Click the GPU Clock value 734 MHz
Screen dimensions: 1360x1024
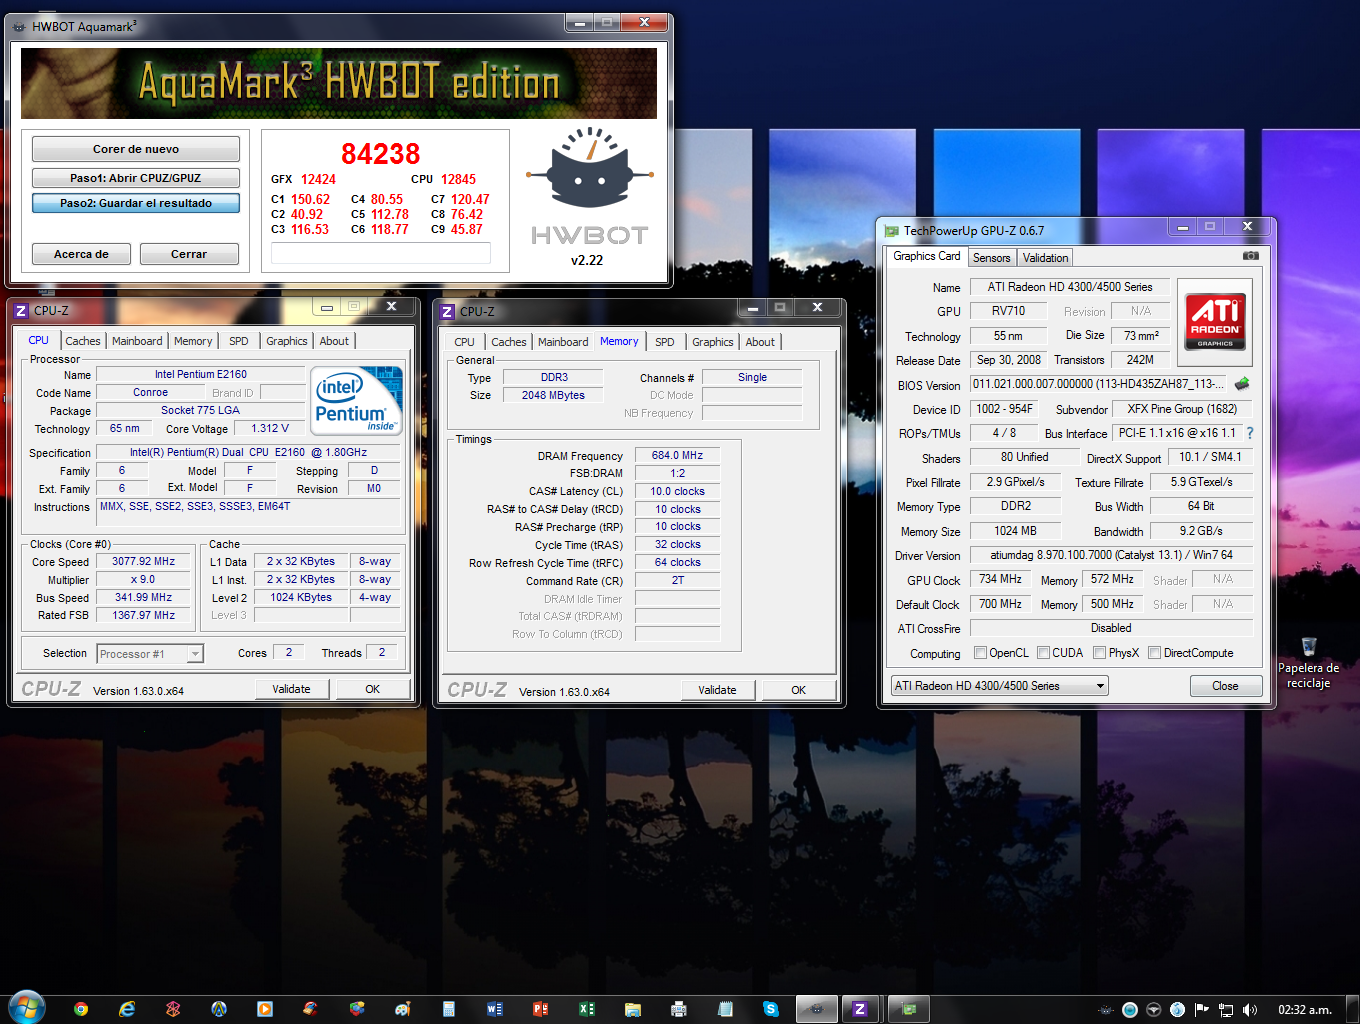tap(1000, 579)
